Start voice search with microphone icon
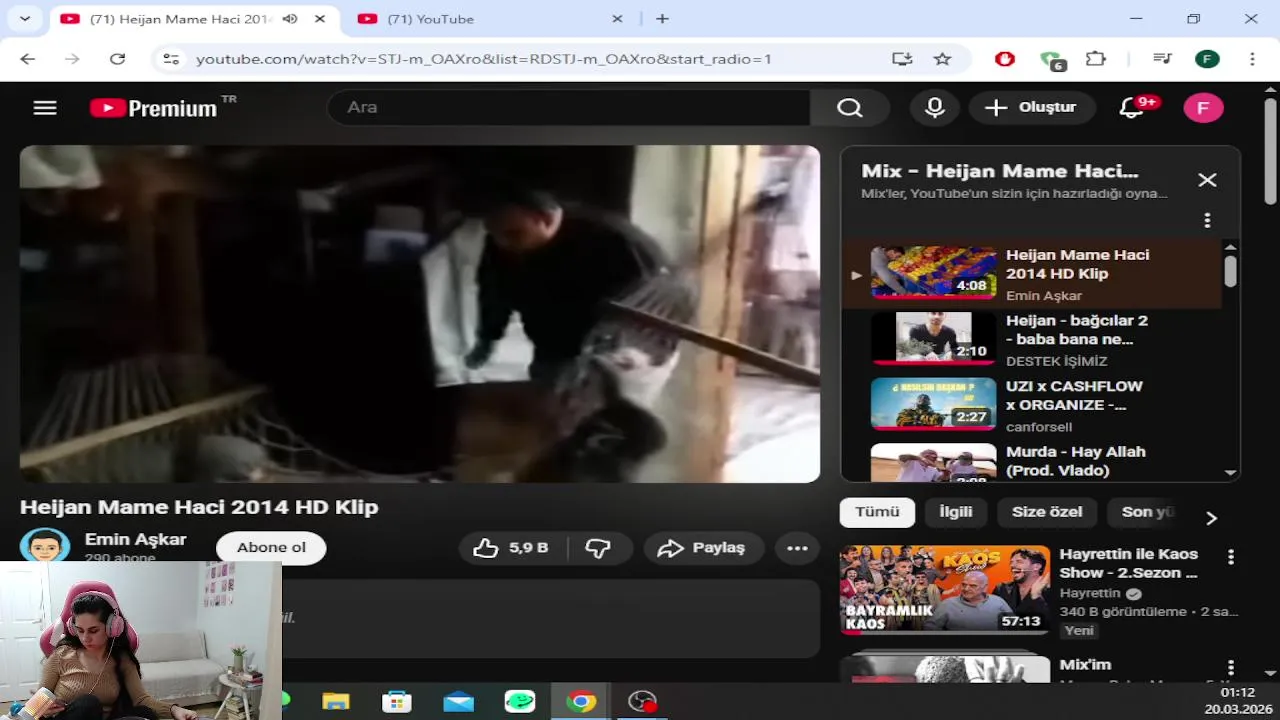Viewport: 1280px width, 720px height. (x=935, y=108)
